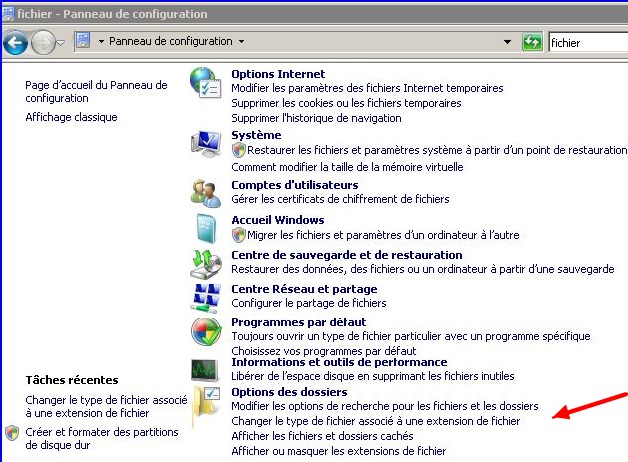Open Comptes d'utilisateurs heading
This screenshot has height=462, width=628.
(295, 185)
